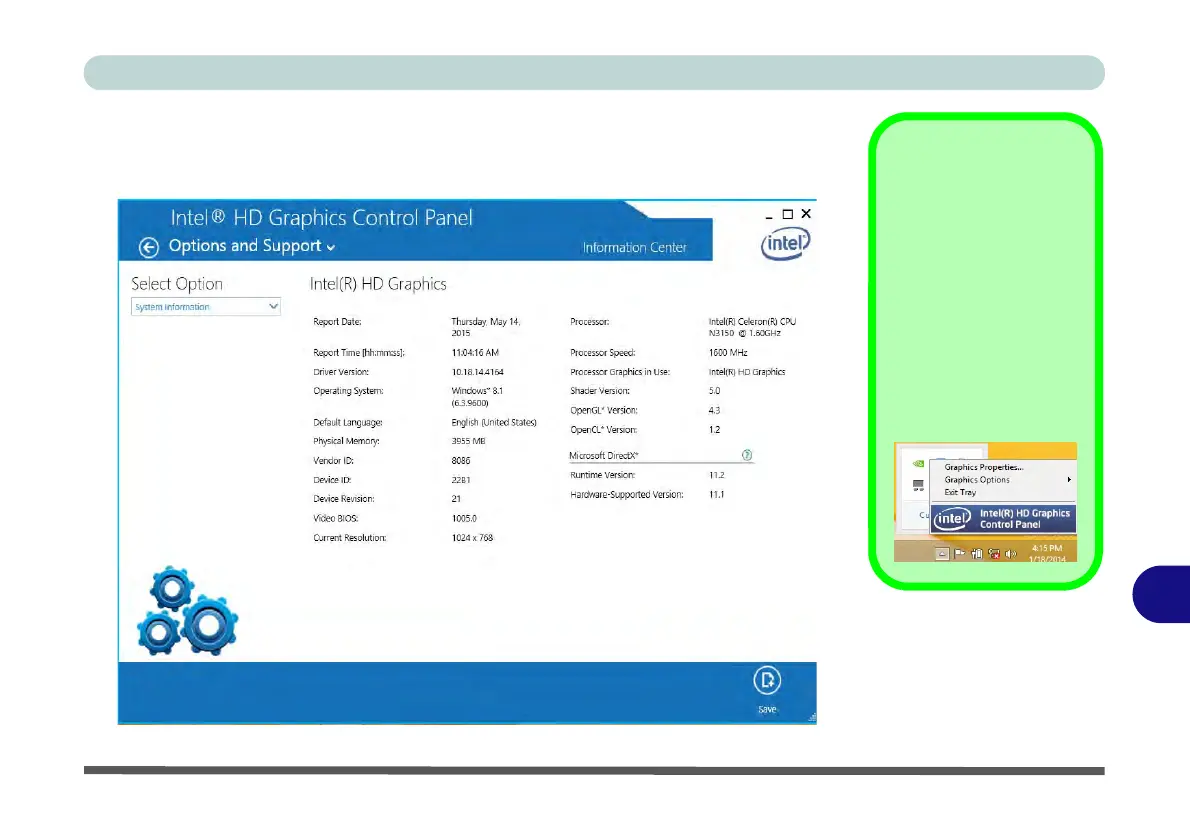Click the '3955 MB' physical memory value
1190x838 pixels.
(468, 441)
